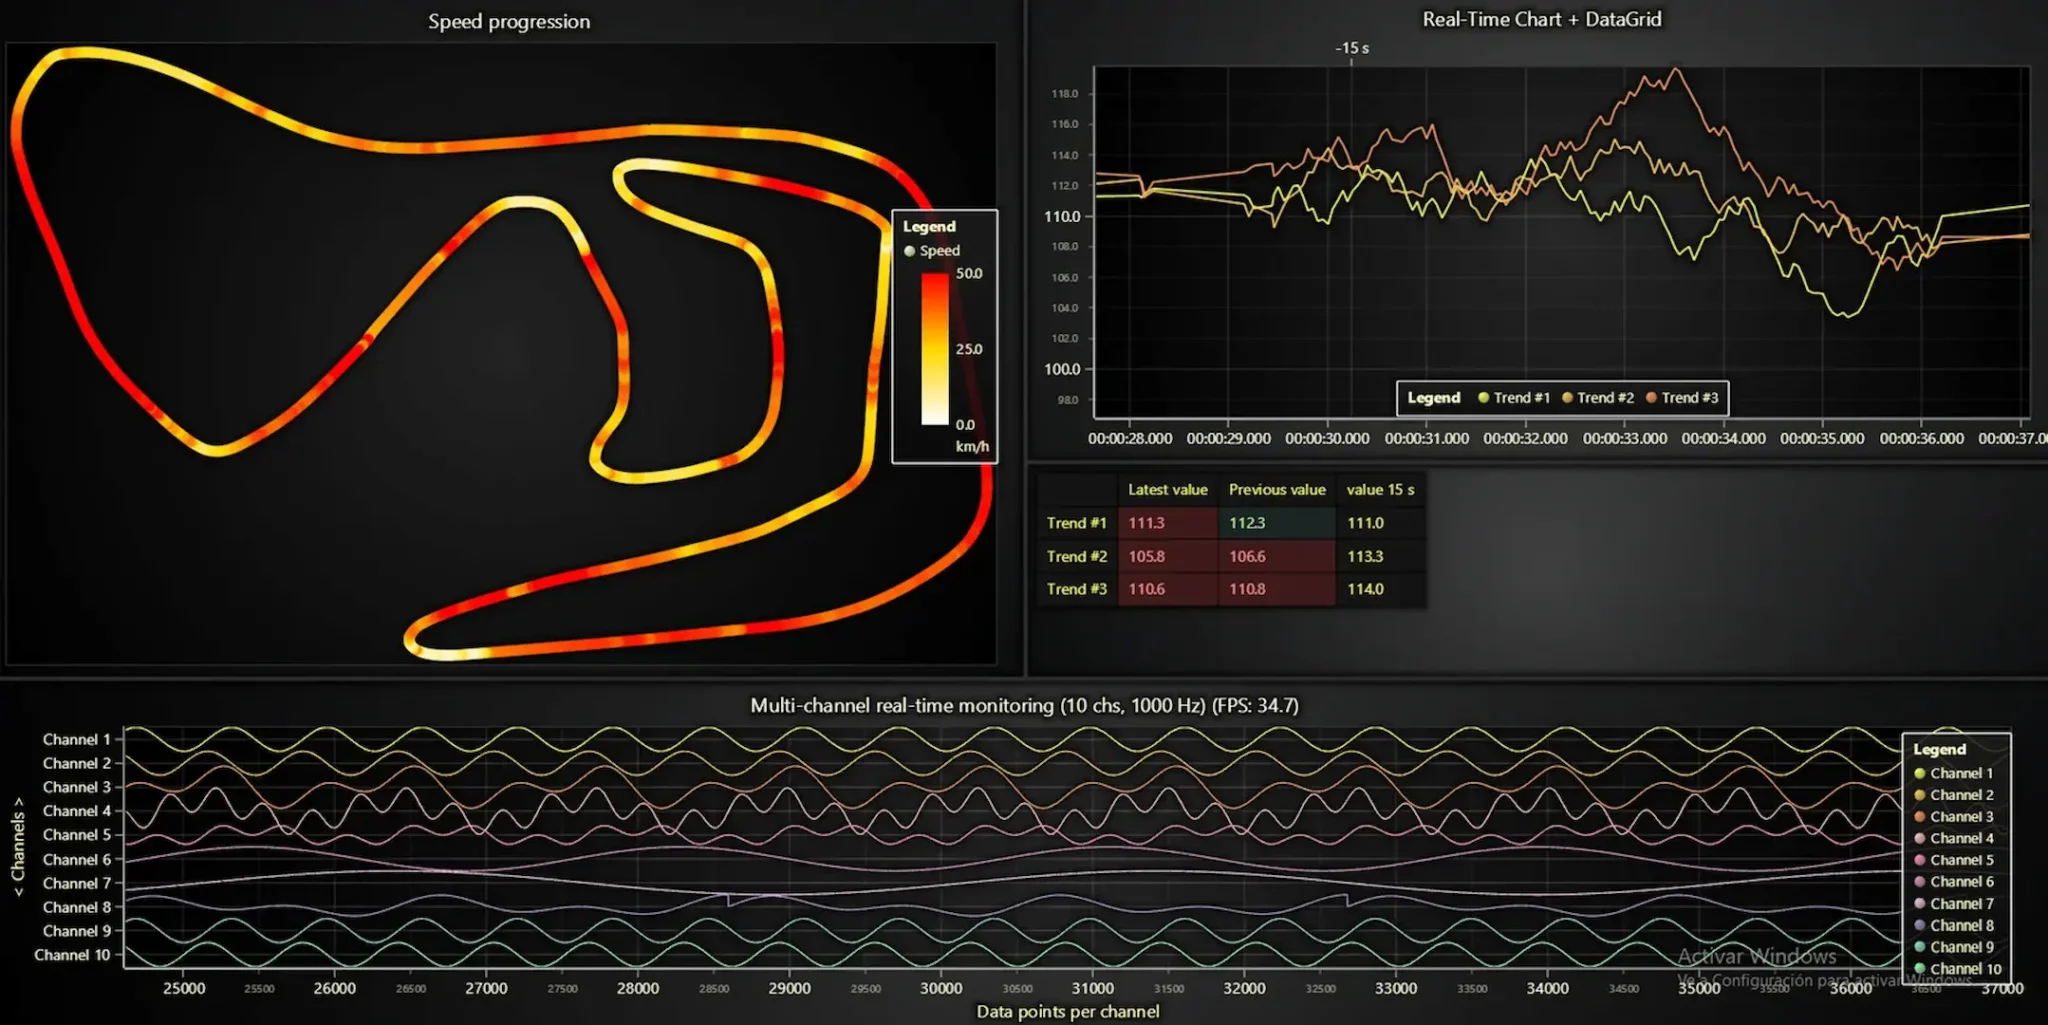Toggle Channel 4 in legend box
The image size is (2048, 1025).
(x=1953, y=838)
